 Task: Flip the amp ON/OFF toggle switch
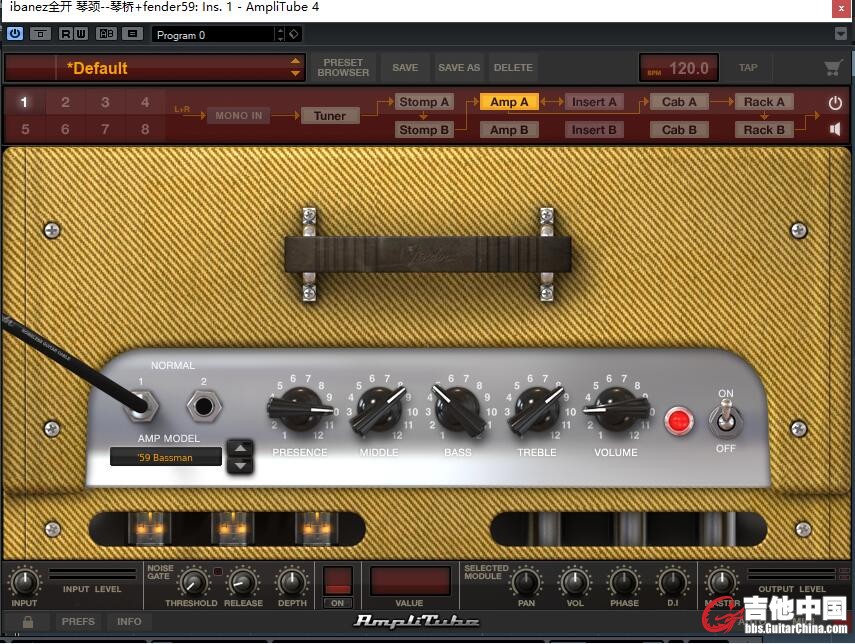[726, 420]
